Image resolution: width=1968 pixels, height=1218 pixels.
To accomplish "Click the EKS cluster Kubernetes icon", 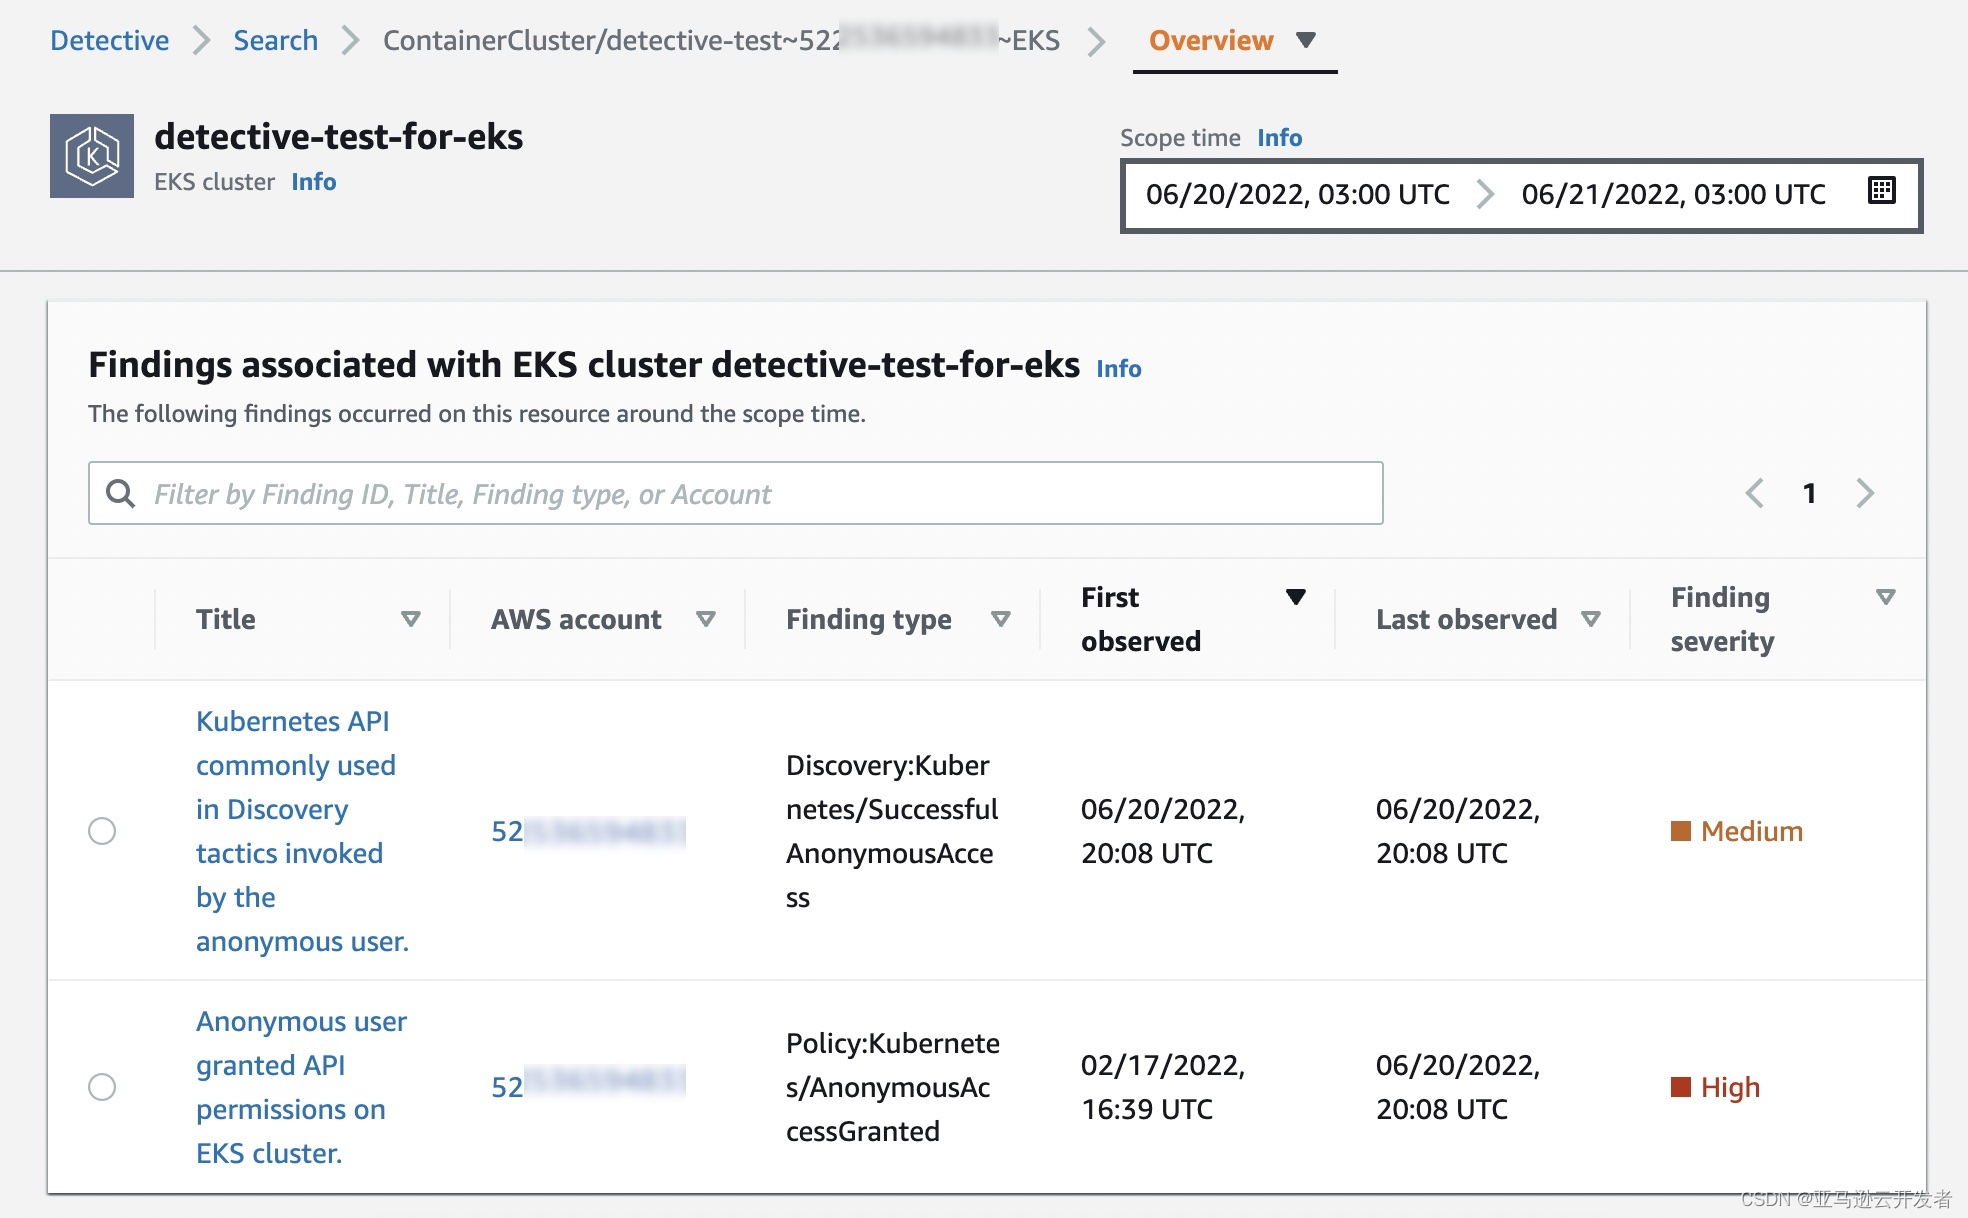I will pyautogui.click(x=92, y=156).
